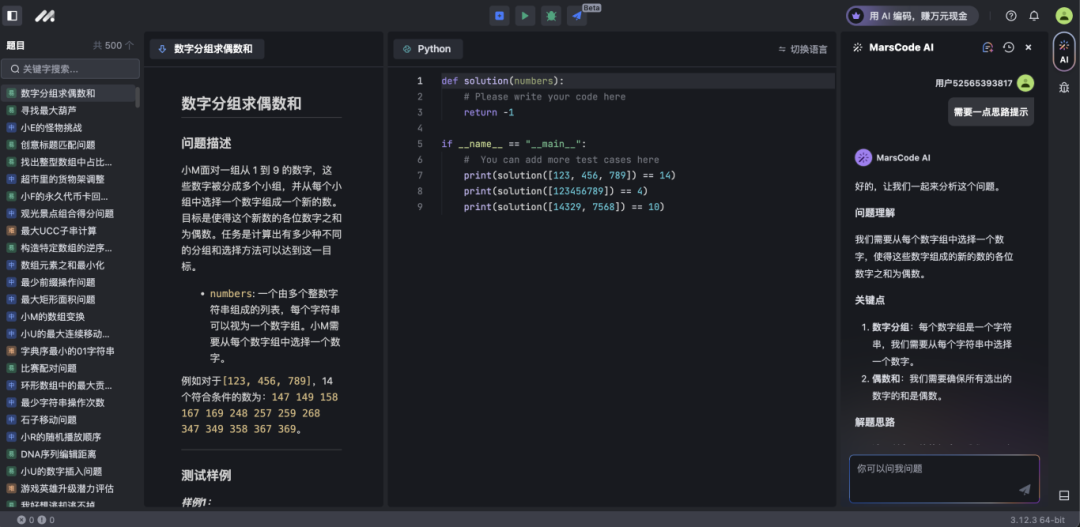The height and width of the screenshot is (527, 1080).
Task: Open problem 小M的数组变换
Action: tap(69, 317)
